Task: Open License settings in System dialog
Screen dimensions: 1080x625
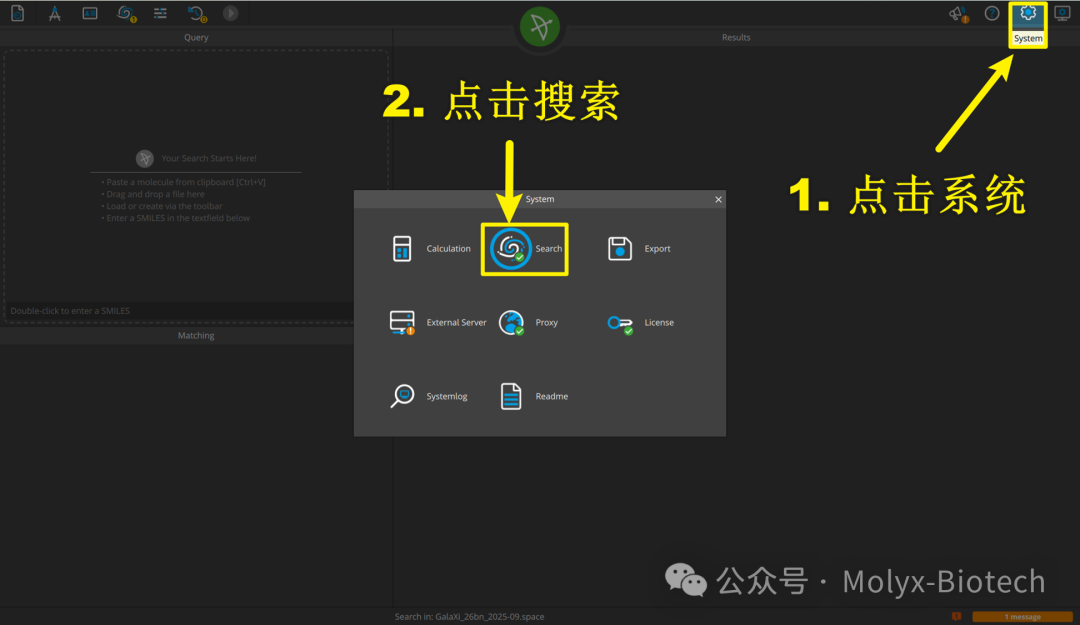Action: 641,322
